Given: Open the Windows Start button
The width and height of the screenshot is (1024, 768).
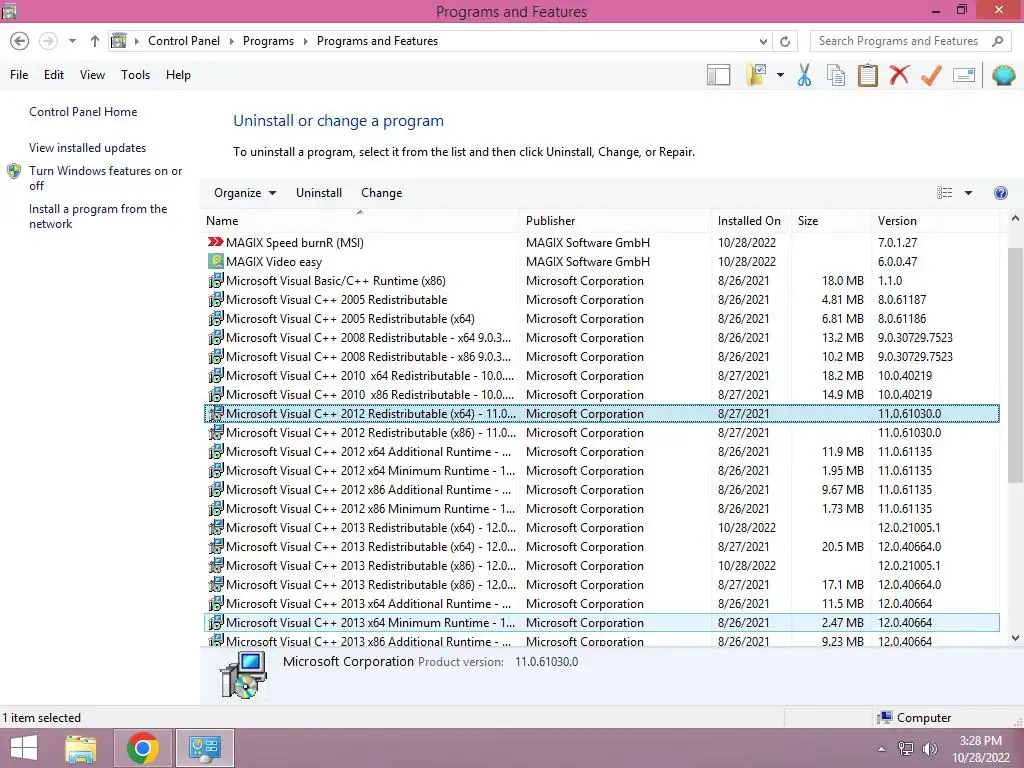Looking at the screenshot, I should [x=24, y=748].
